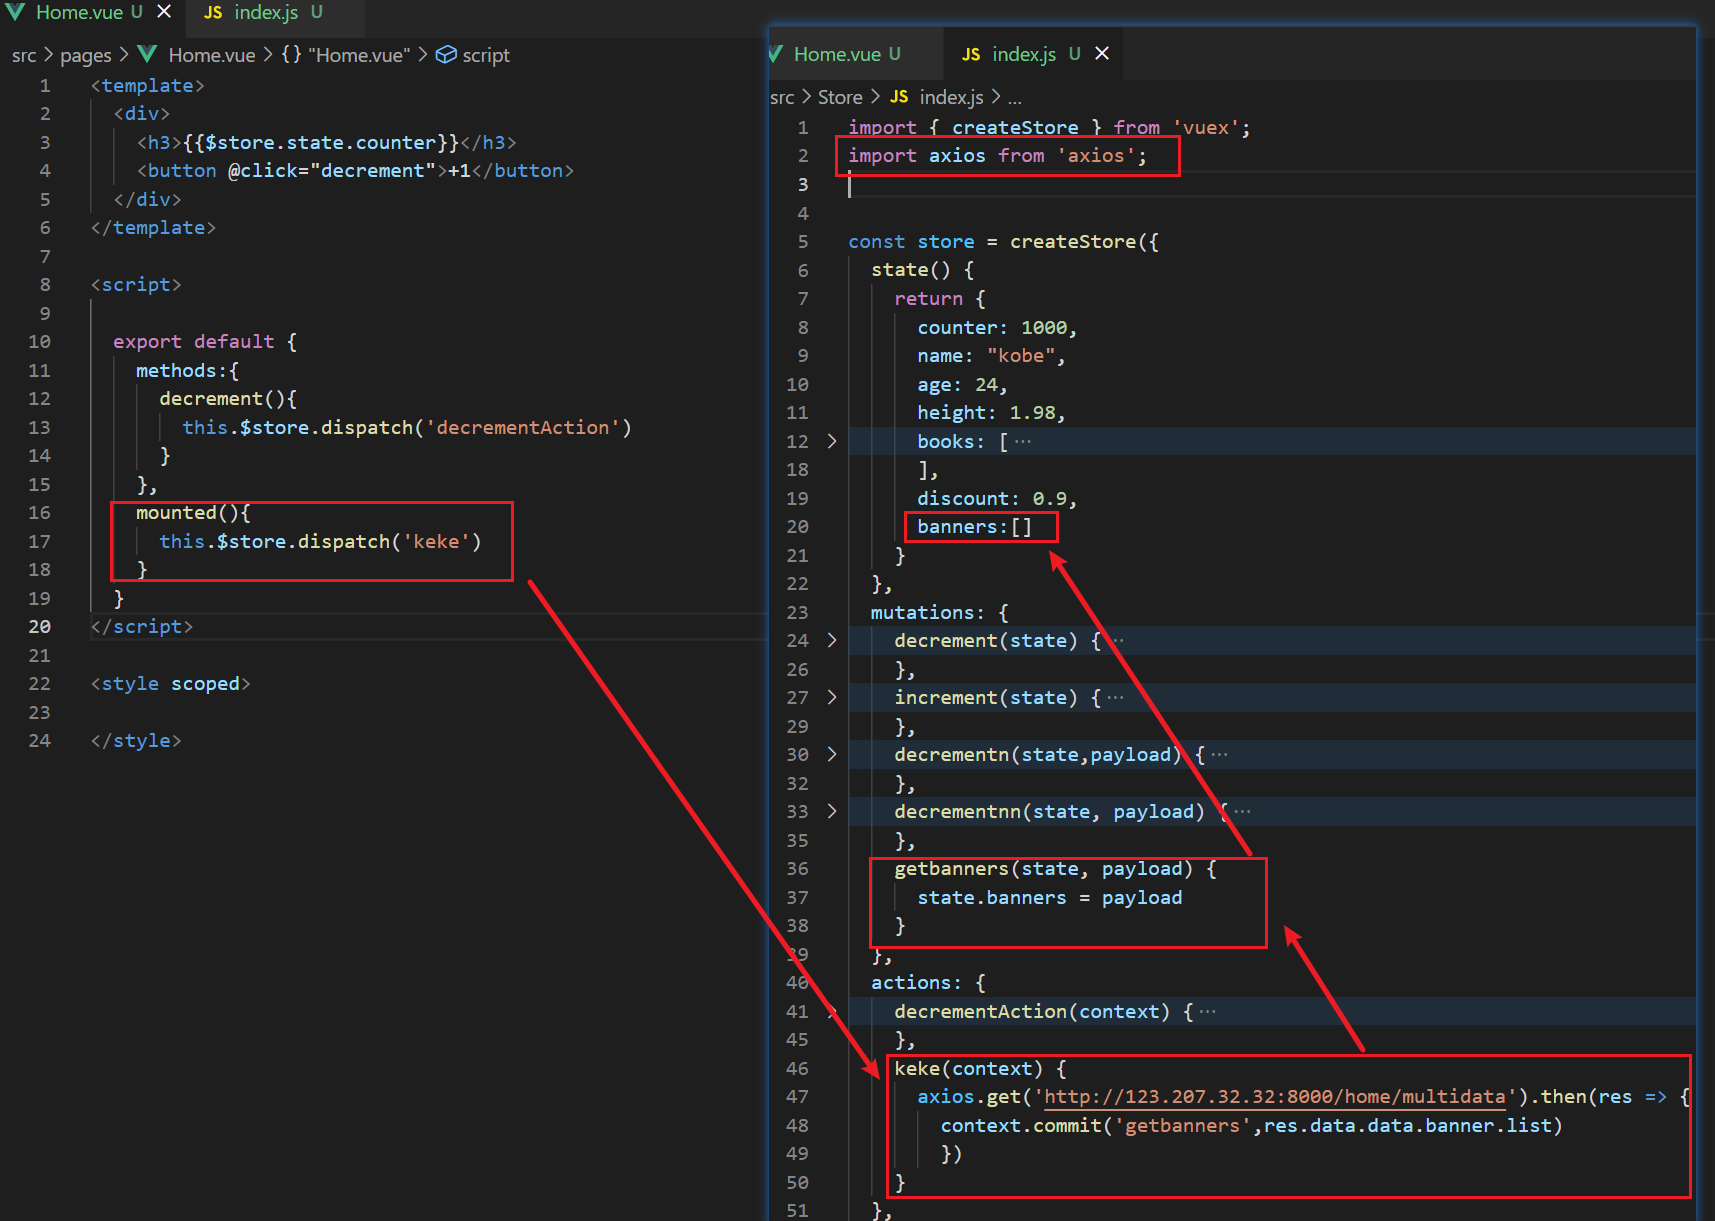Open 'script' breadcrumb segment
The height and width of the screenshot is (1221, 1715).
[x=486, y=55]
